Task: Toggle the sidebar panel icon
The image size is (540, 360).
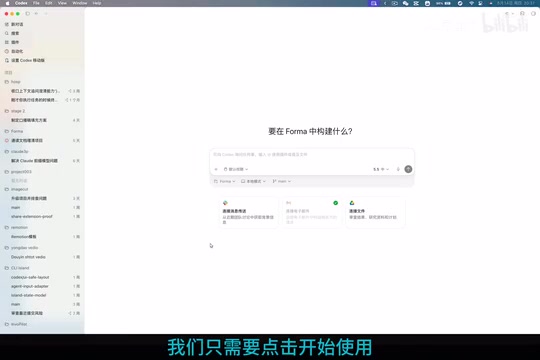Action: coord(28,14)
